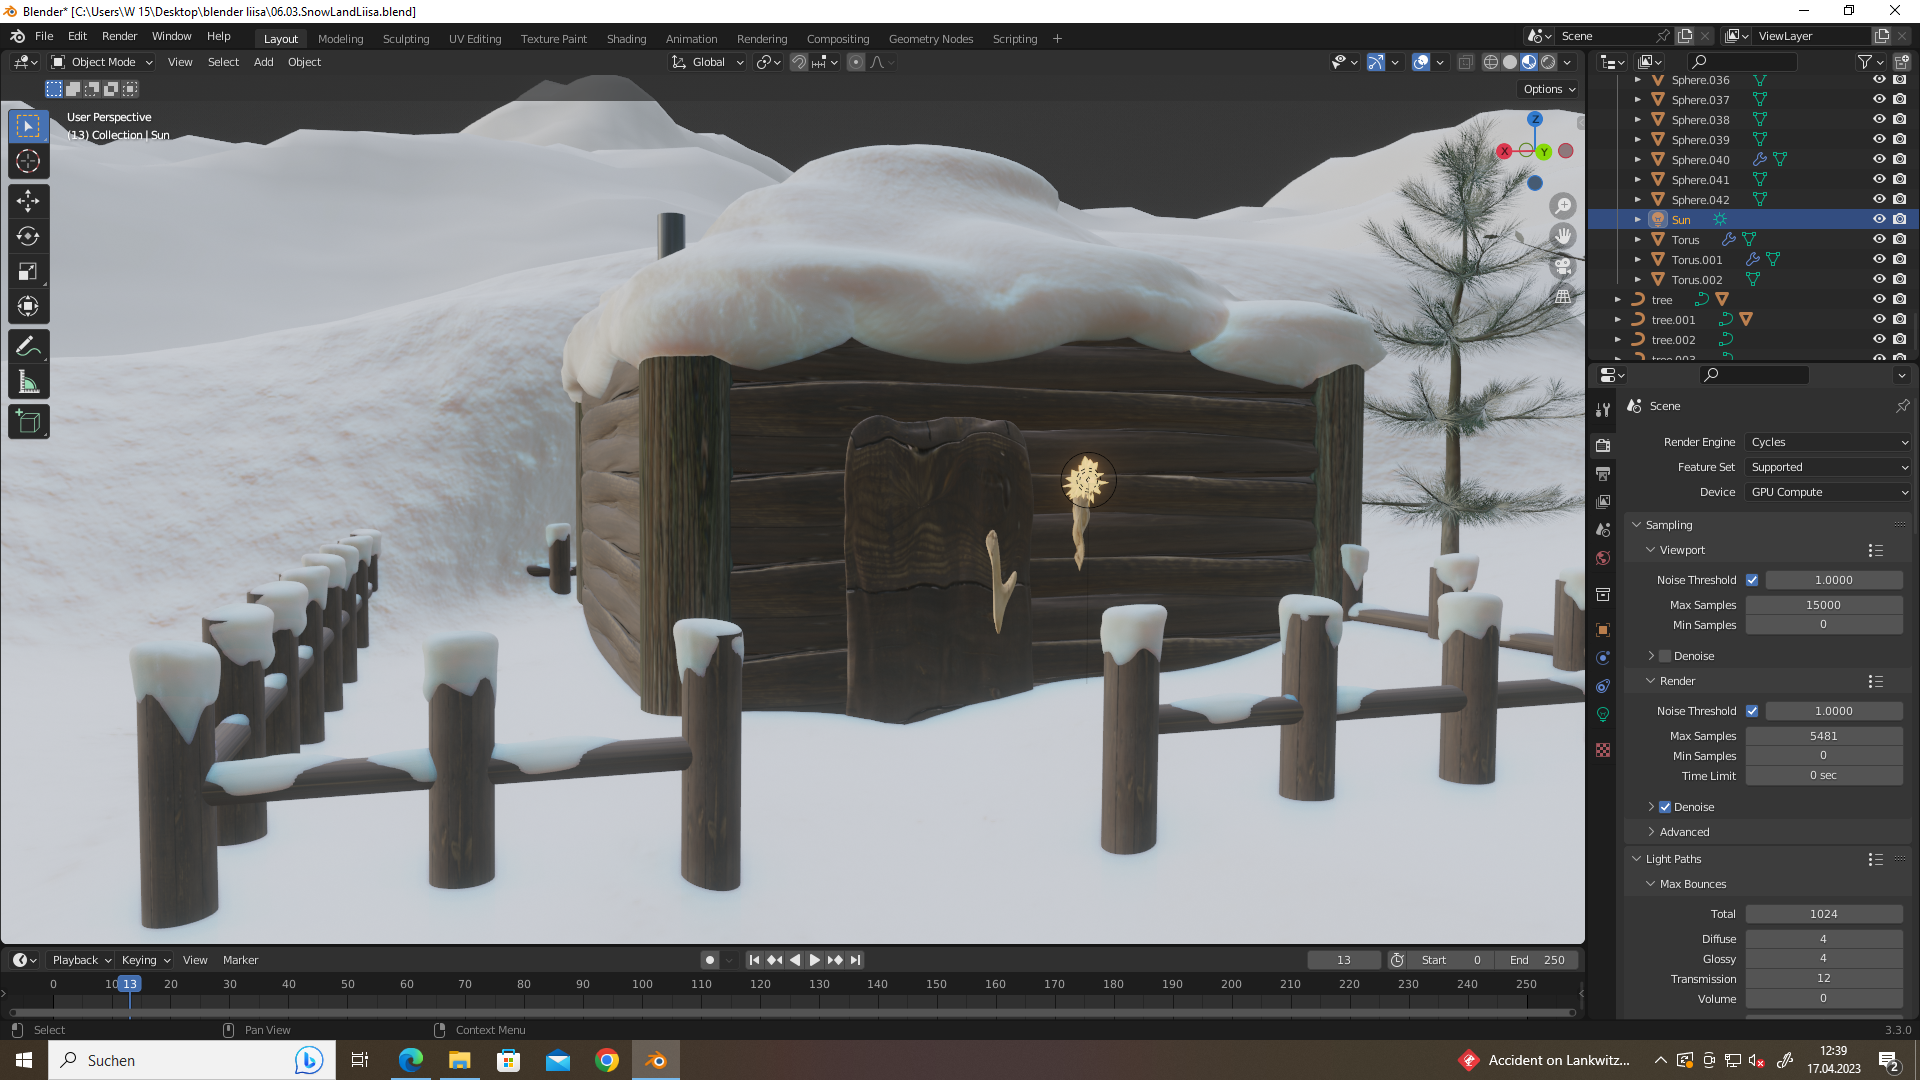
Task: Jump to the timeline end frame
Action: pyautogui.click(x=855, y=960)
